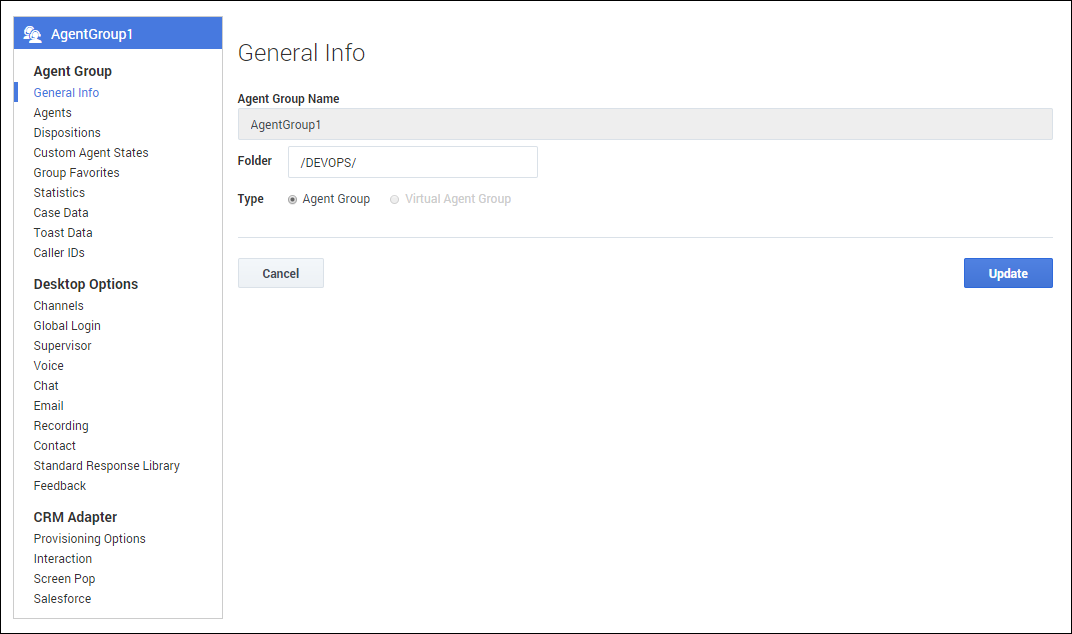Click the CRM Adapter section heading

[75, 517]
